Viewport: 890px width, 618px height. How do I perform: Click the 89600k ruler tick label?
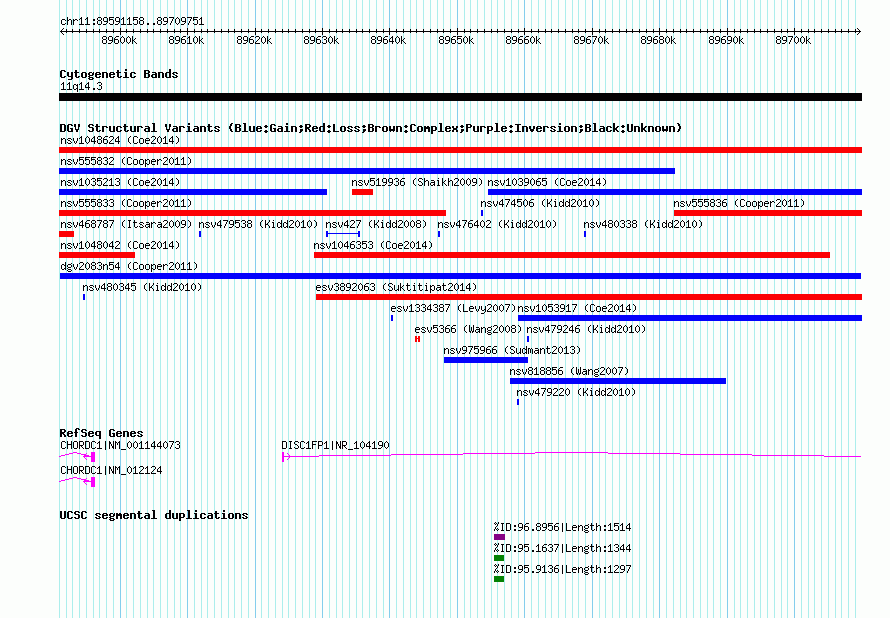119,40
